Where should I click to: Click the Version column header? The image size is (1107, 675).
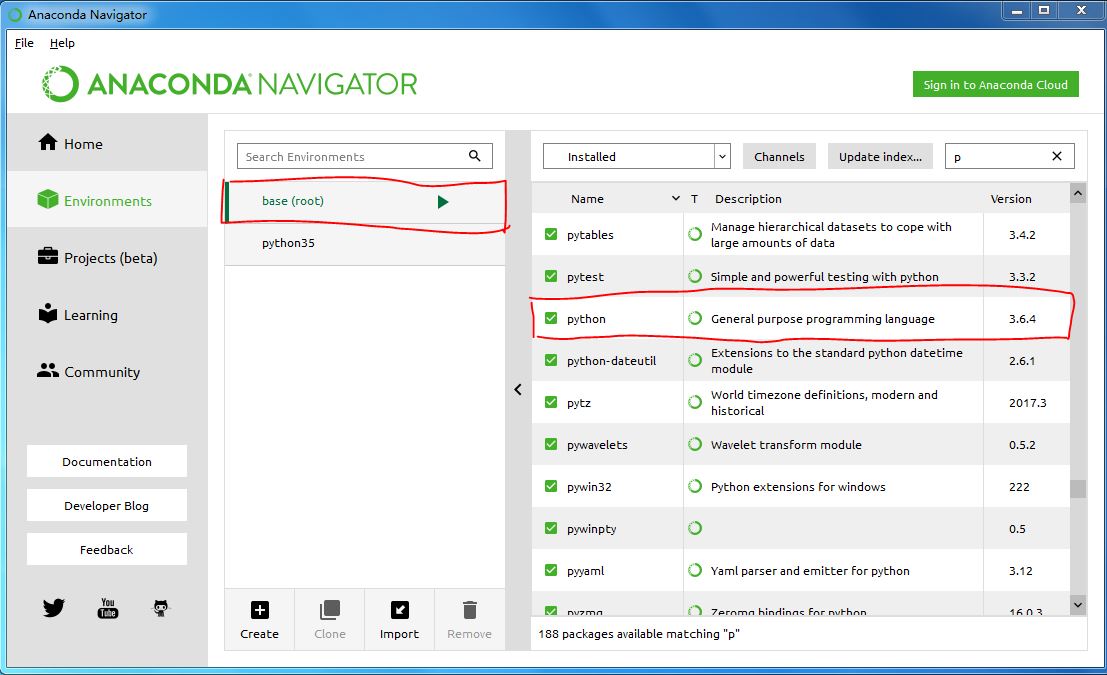pyautogui.click(x=1010, y=199)
